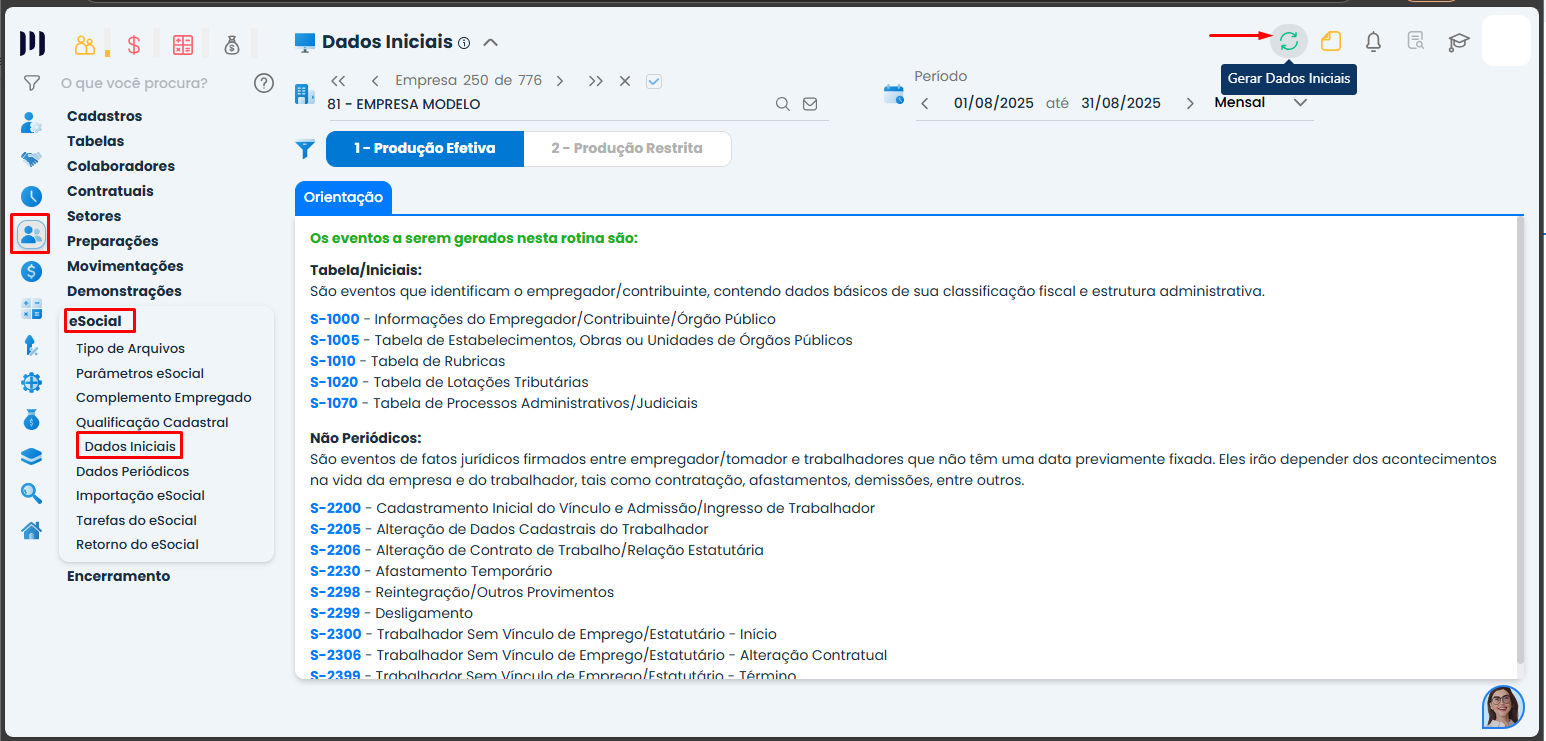
Task: Open Parâmetros eSocial menu item
Action: click(140, 373)
